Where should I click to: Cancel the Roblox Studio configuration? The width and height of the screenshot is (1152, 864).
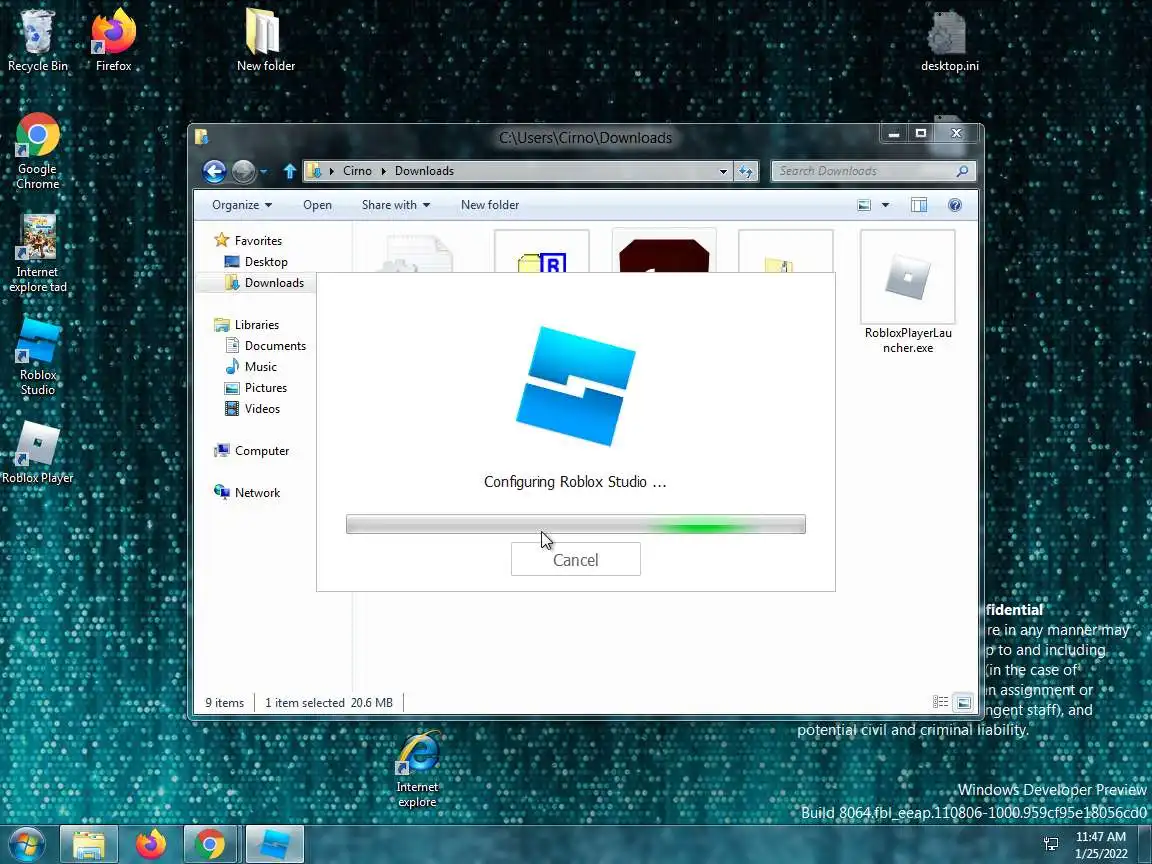click(575, 560)
